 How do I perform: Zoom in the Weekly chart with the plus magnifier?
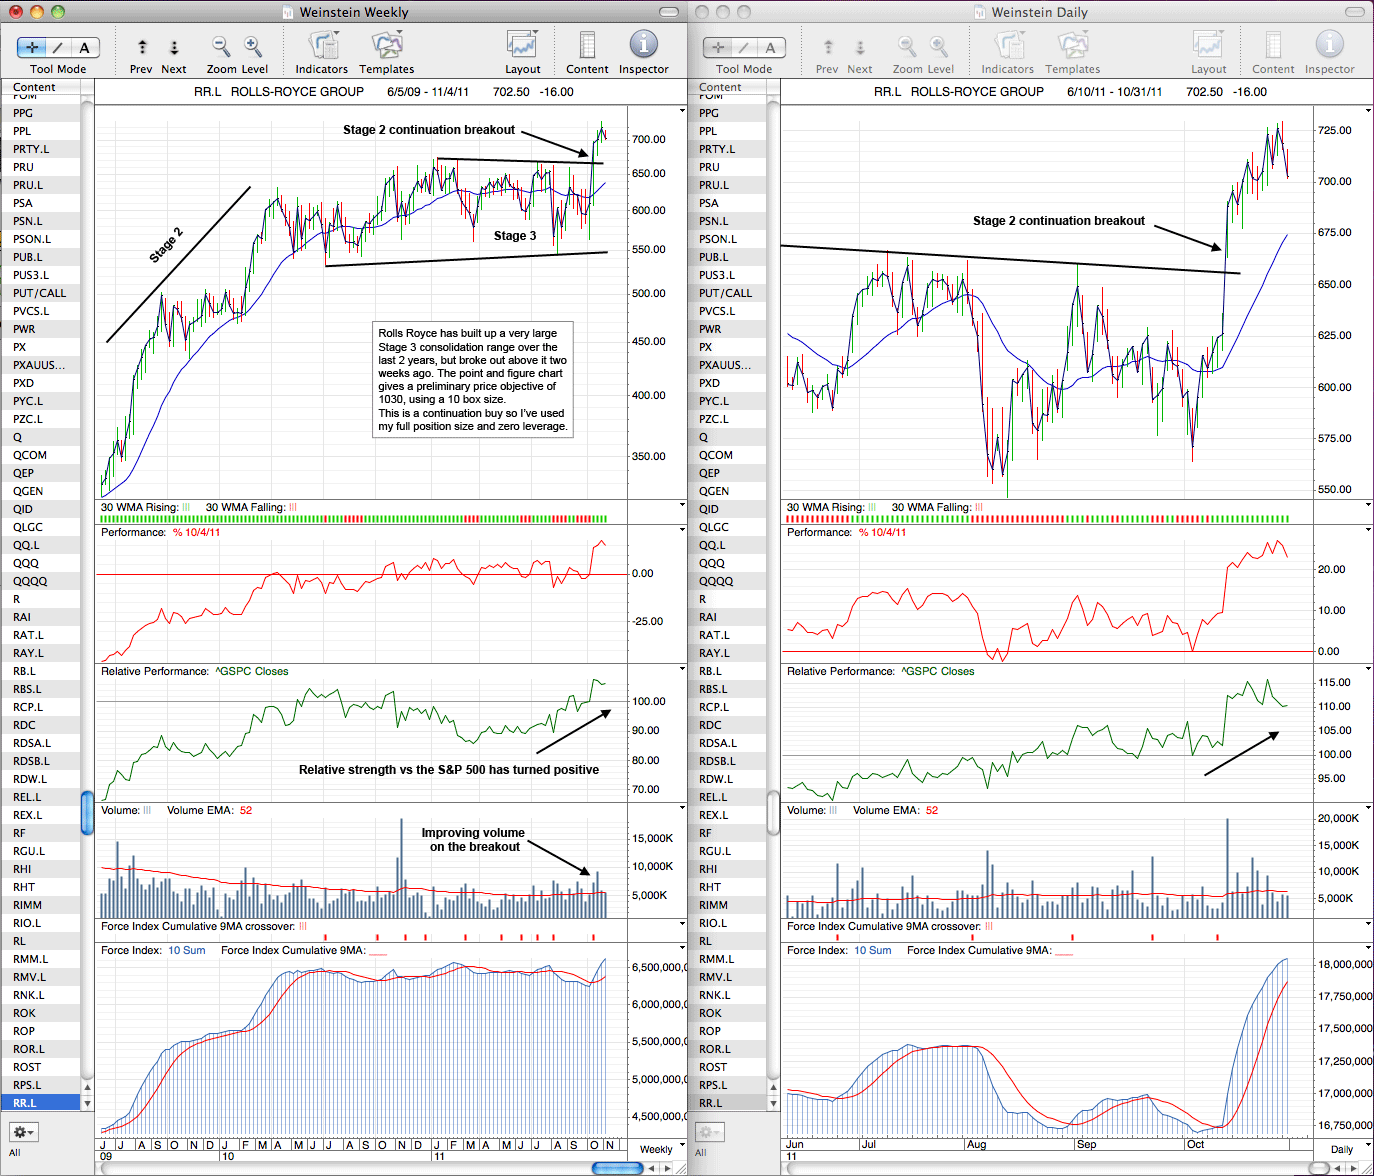pyautogui.click(x=253, y=46)
